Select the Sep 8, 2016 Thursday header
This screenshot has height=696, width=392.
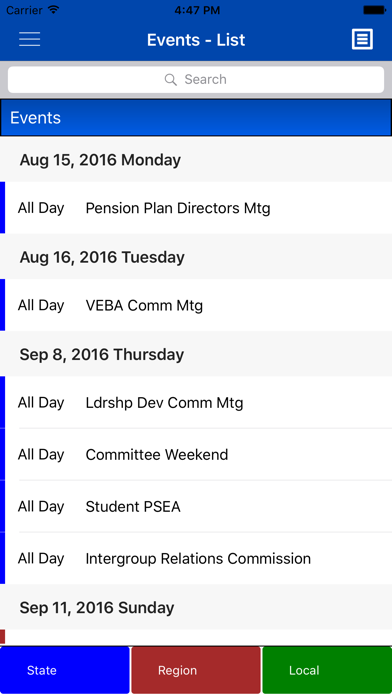[x=196, y=354]
